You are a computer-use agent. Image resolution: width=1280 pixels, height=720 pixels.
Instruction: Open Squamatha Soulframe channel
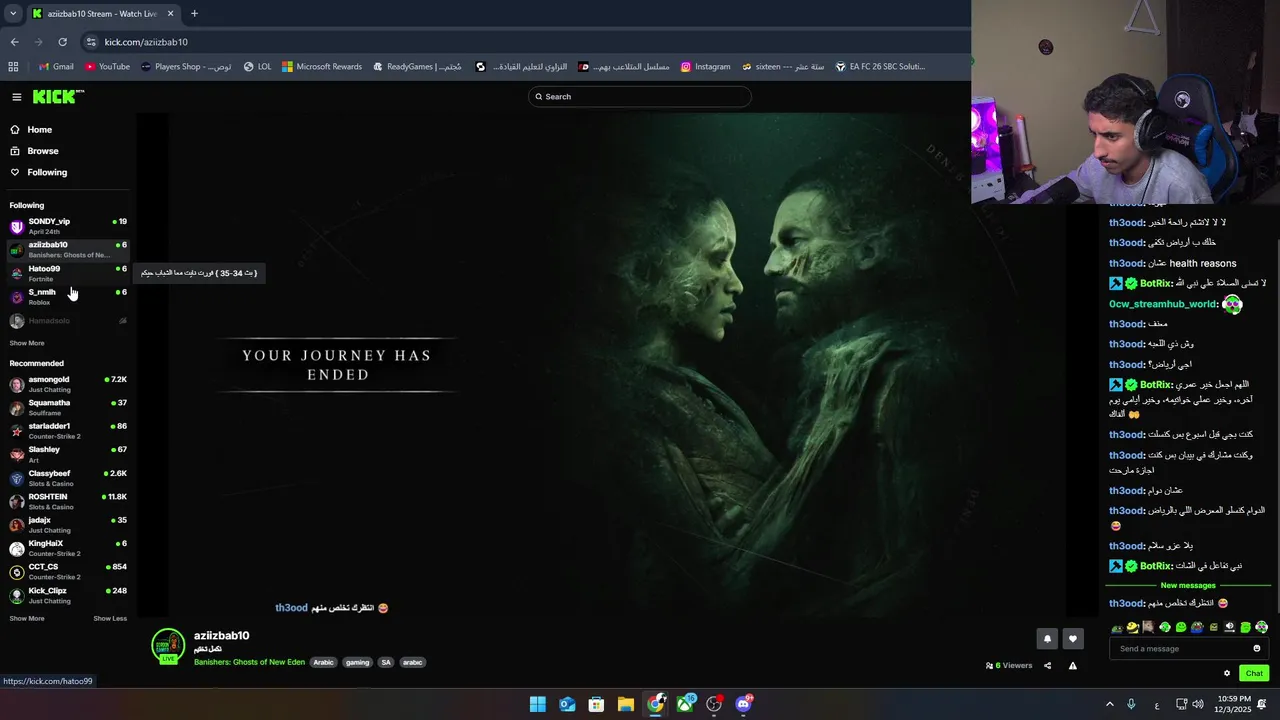click(68, 407)
